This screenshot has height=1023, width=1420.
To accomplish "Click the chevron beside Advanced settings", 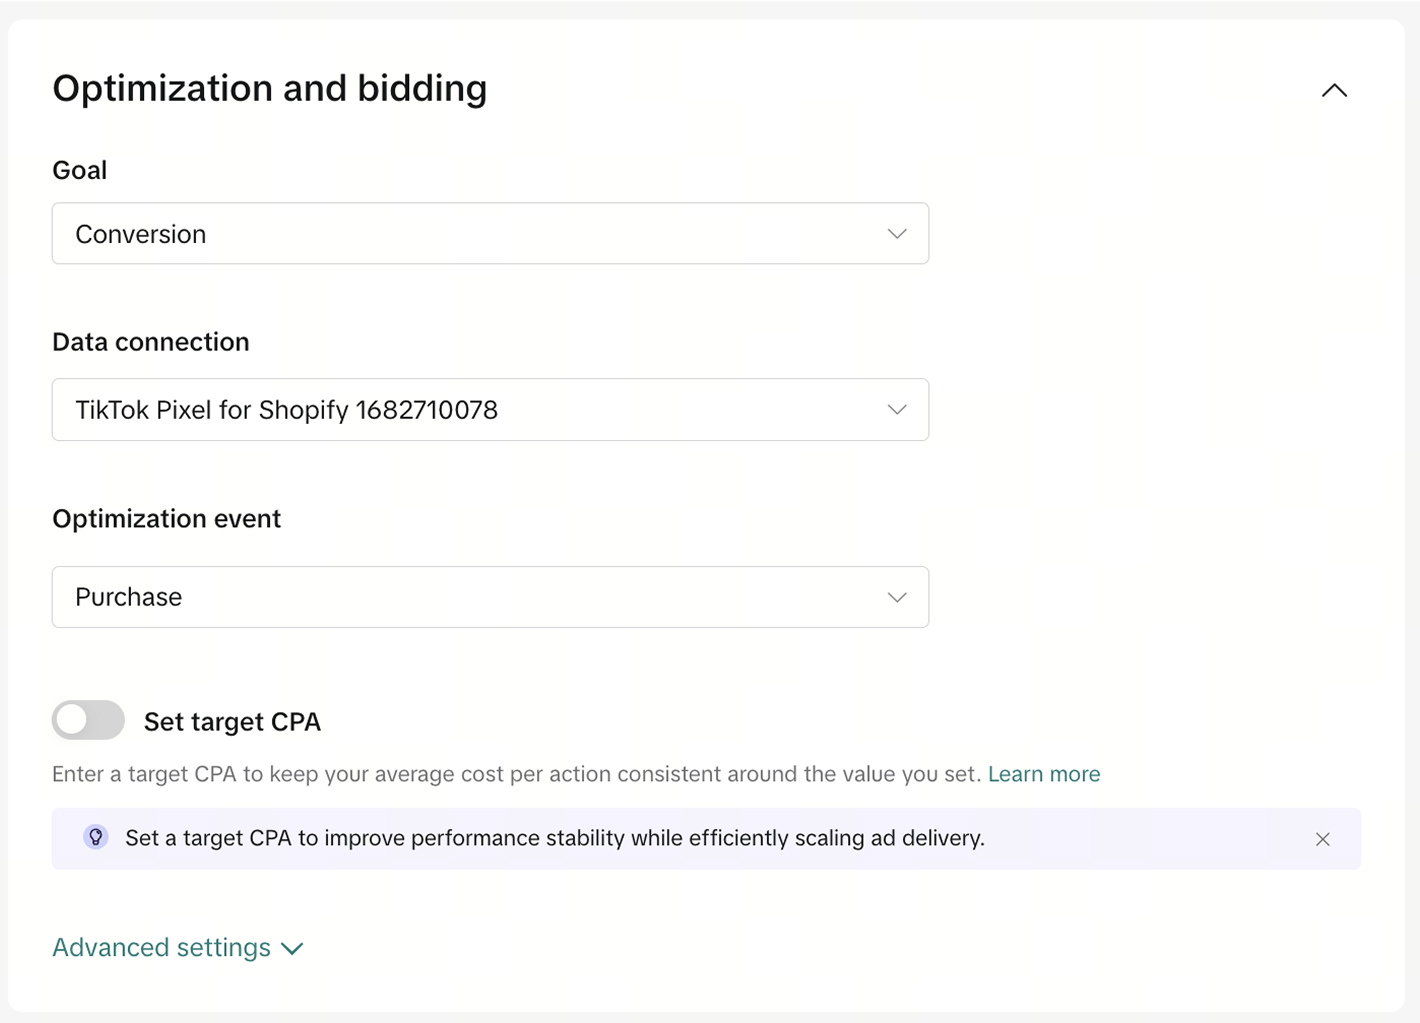I will 292,948.
